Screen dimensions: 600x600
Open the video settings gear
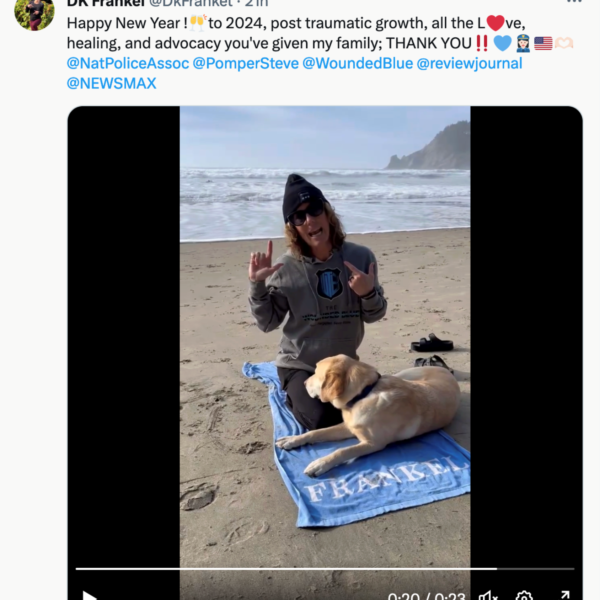(x=524, y=596)
